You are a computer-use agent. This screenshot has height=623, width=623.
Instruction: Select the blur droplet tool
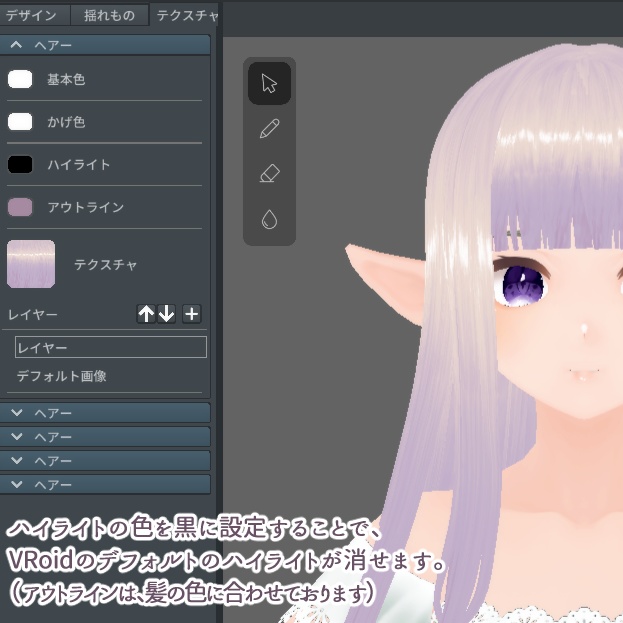pyautogui.click(x=269, y=219)
